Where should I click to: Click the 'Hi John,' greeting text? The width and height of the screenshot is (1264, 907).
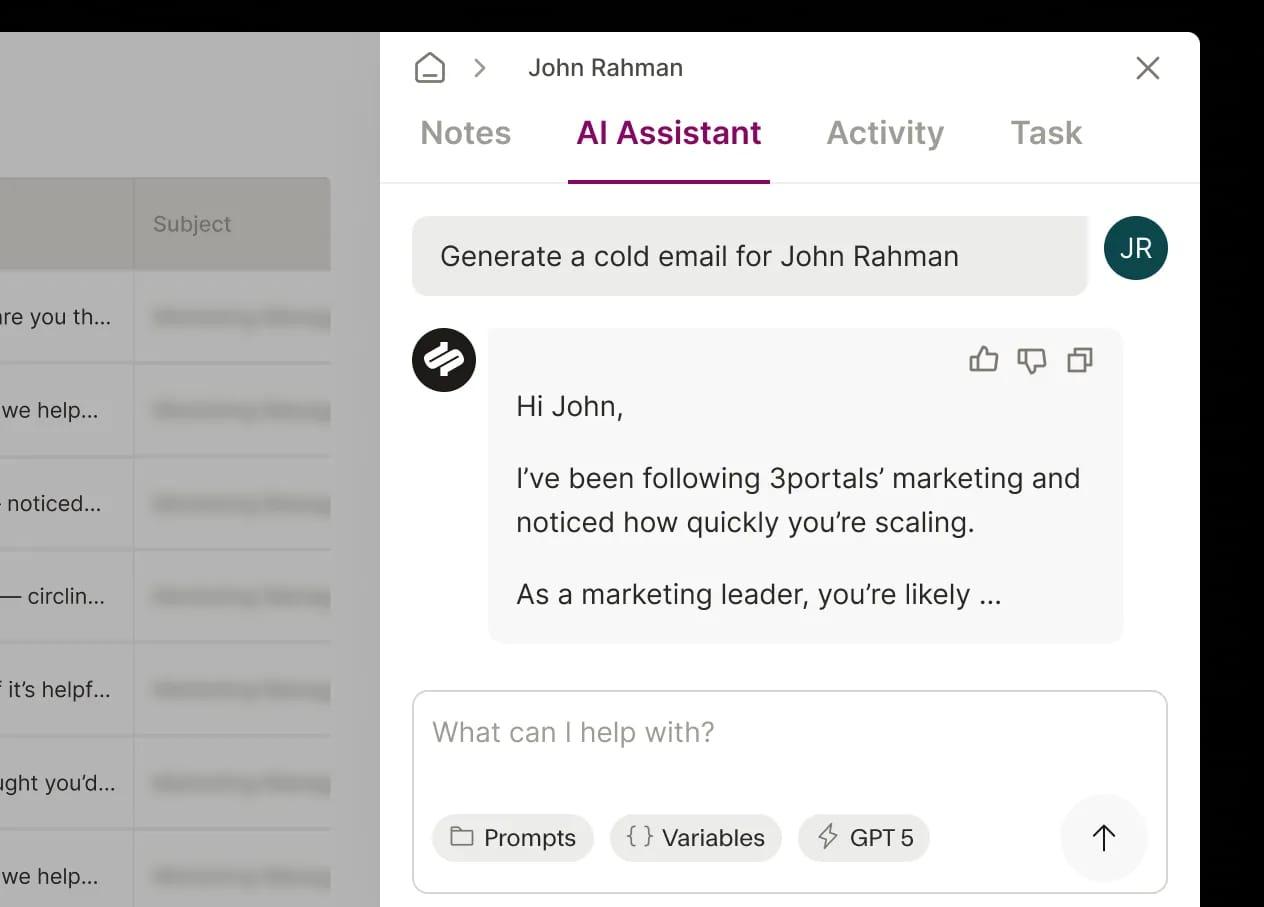click(x=570, y=407)
